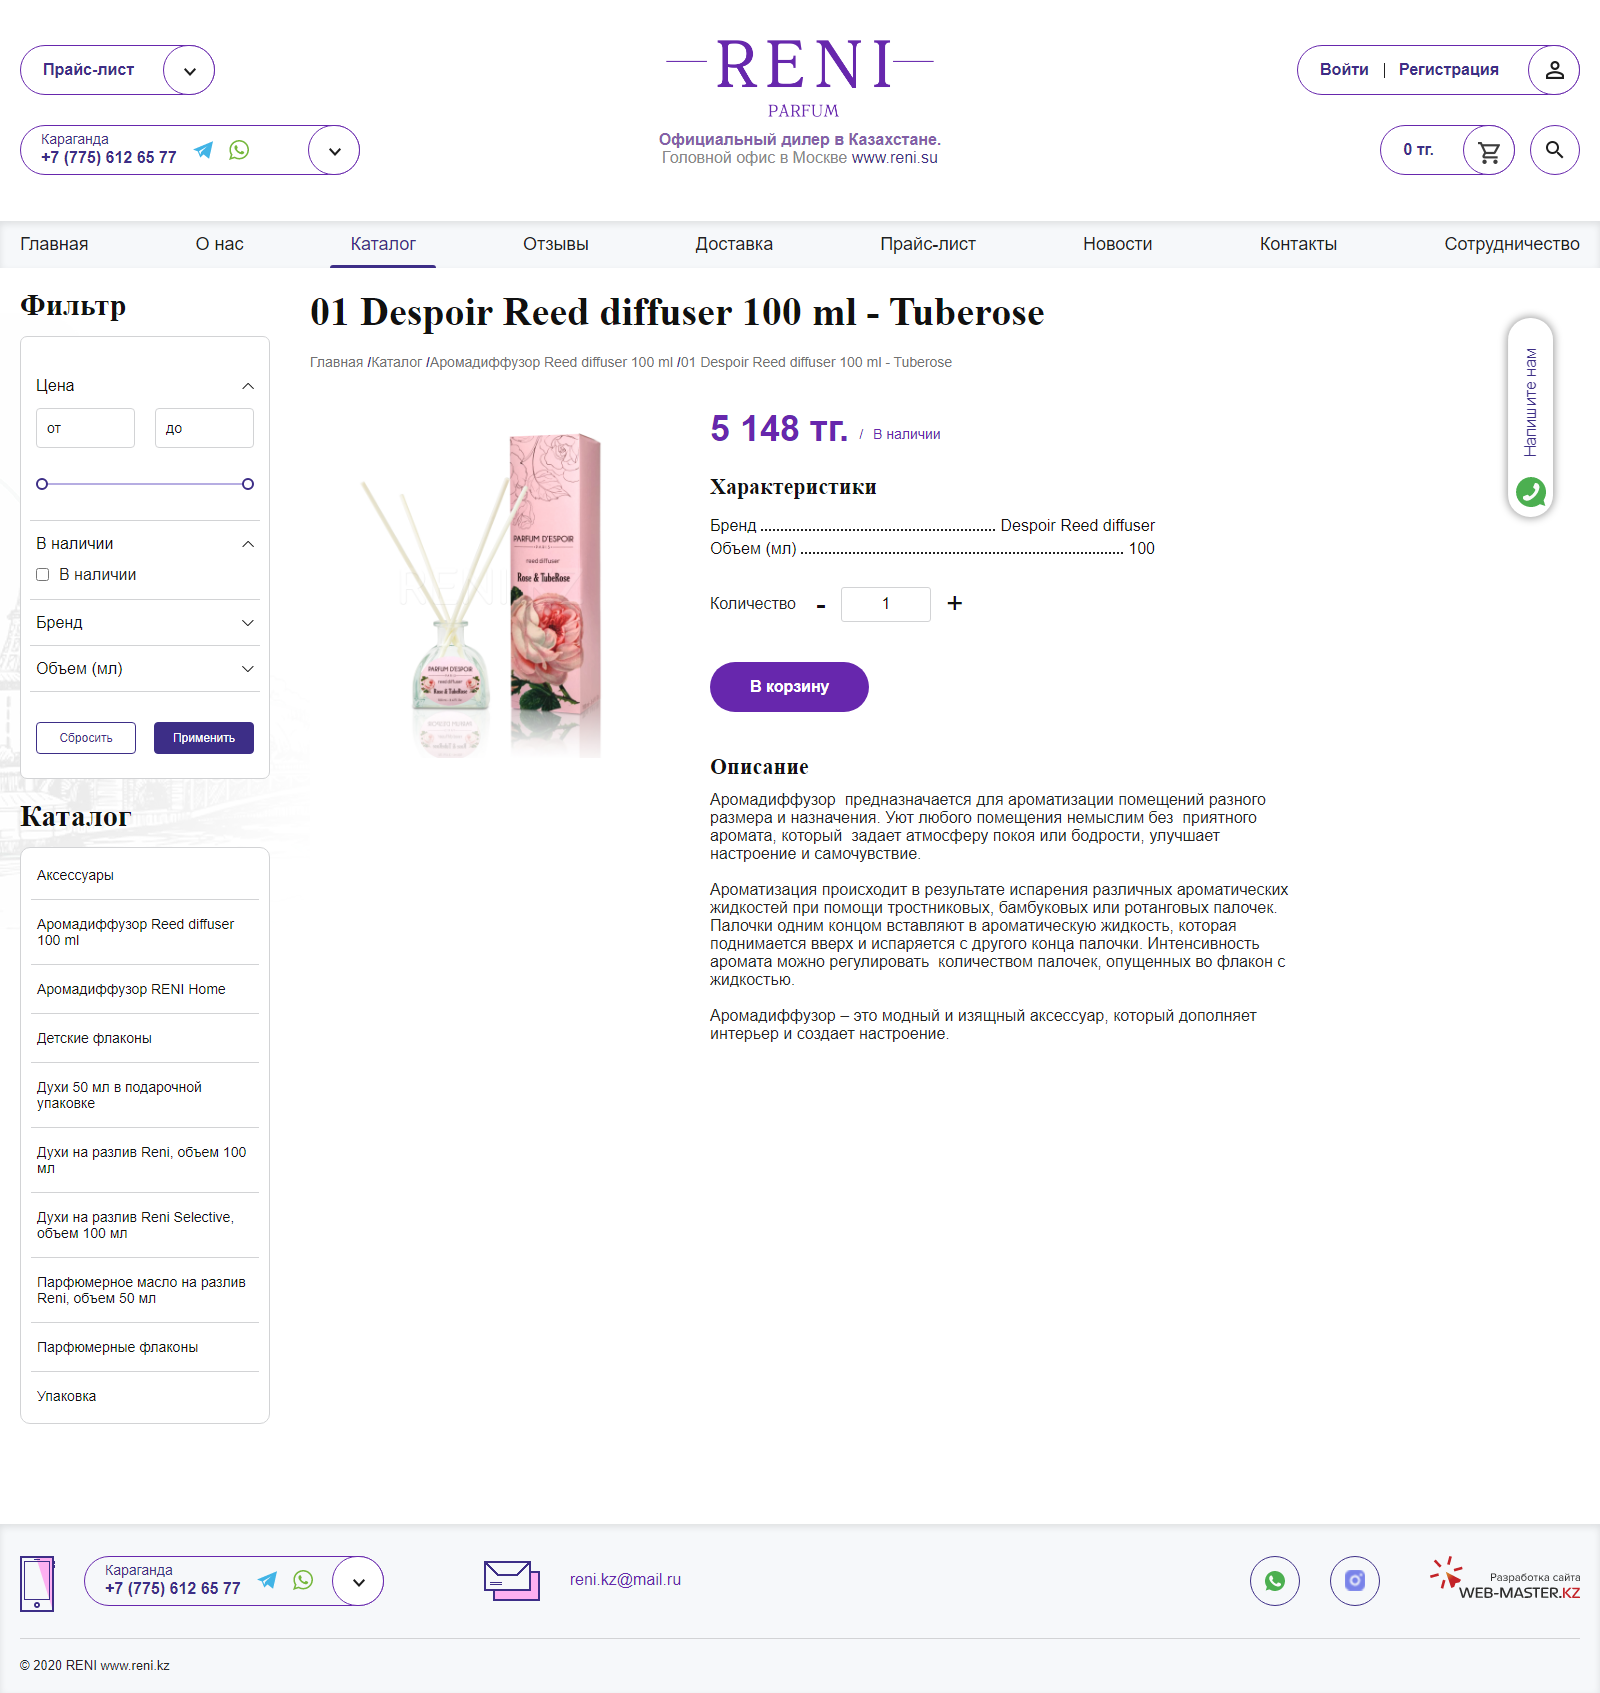The width and height of the screenshot is (1600, 1693).
Task: Expand city phone dropdown in footer
Action: click(x=358, y=1581)
